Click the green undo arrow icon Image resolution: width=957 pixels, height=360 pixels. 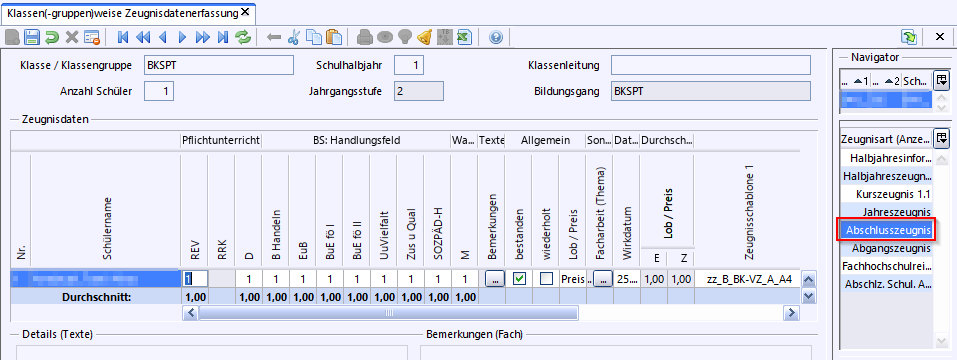pos(52,37)
